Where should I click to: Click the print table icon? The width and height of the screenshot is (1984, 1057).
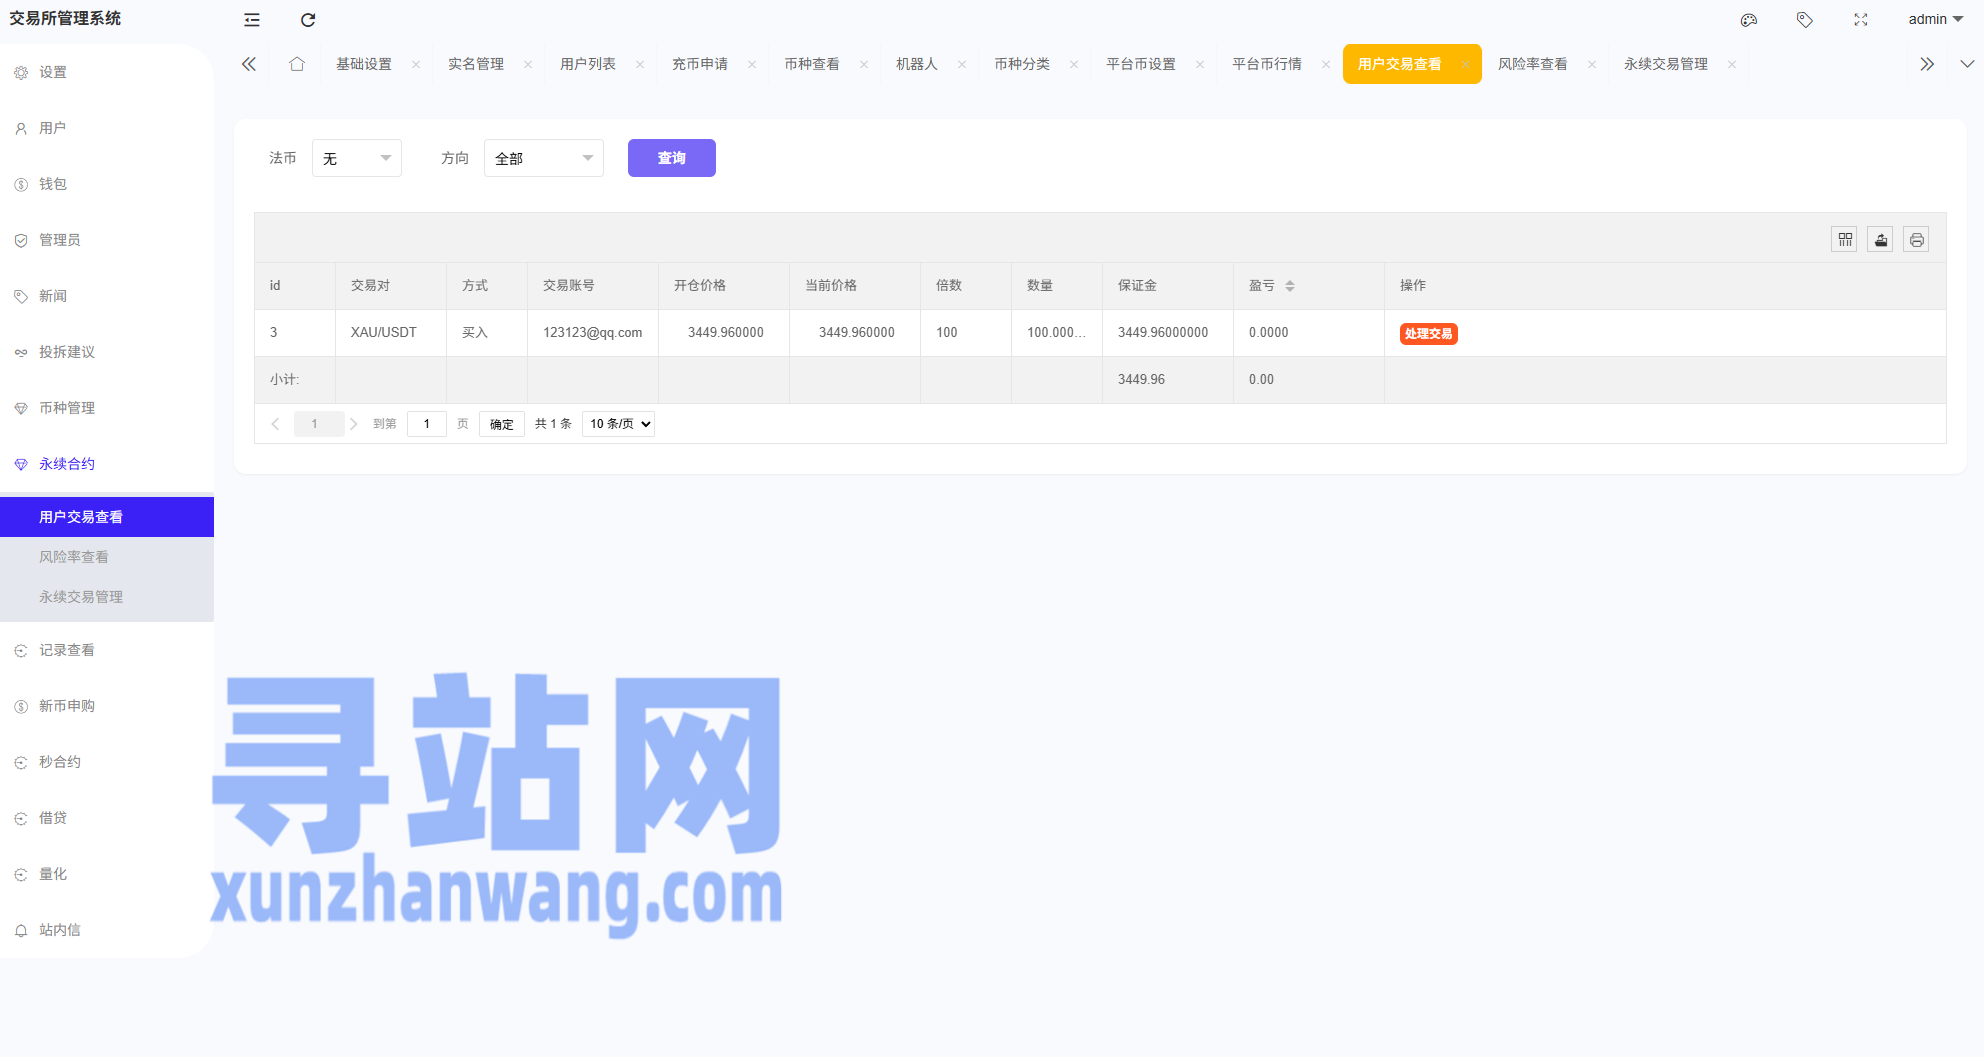pyautogui.click(x=1916, y=240)
